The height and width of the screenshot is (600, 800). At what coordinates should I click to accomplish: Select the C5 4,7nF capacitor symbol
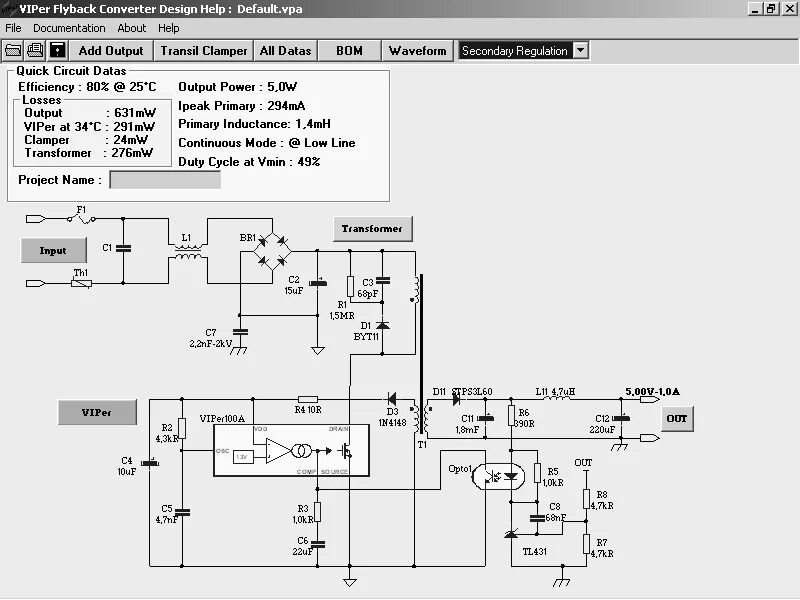tap(182, 512)
